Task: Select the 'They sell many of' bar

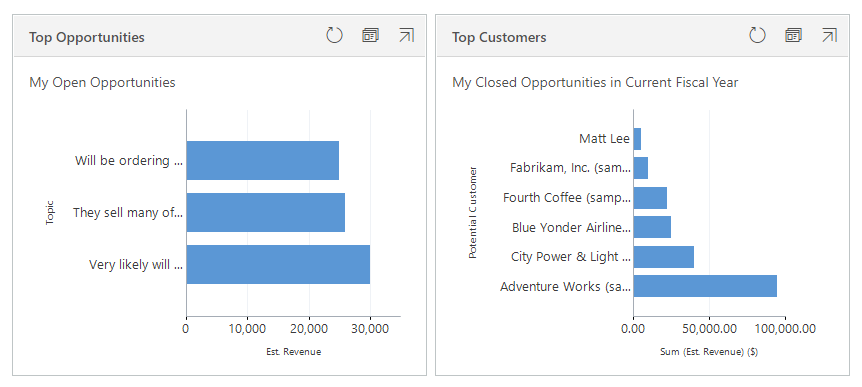Action: (x=266, y=212)
